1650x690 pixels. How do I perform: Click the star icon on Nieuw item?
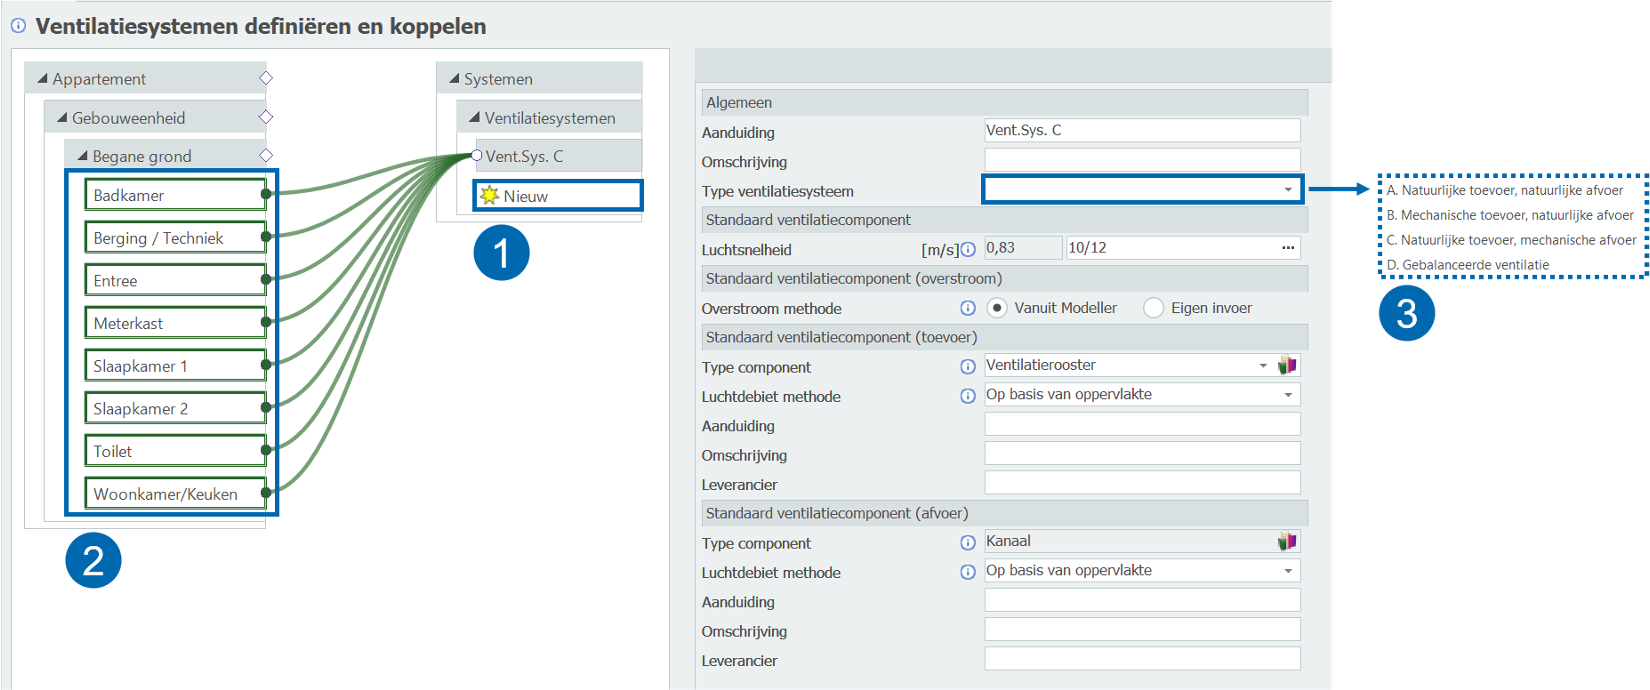[489, 196]
